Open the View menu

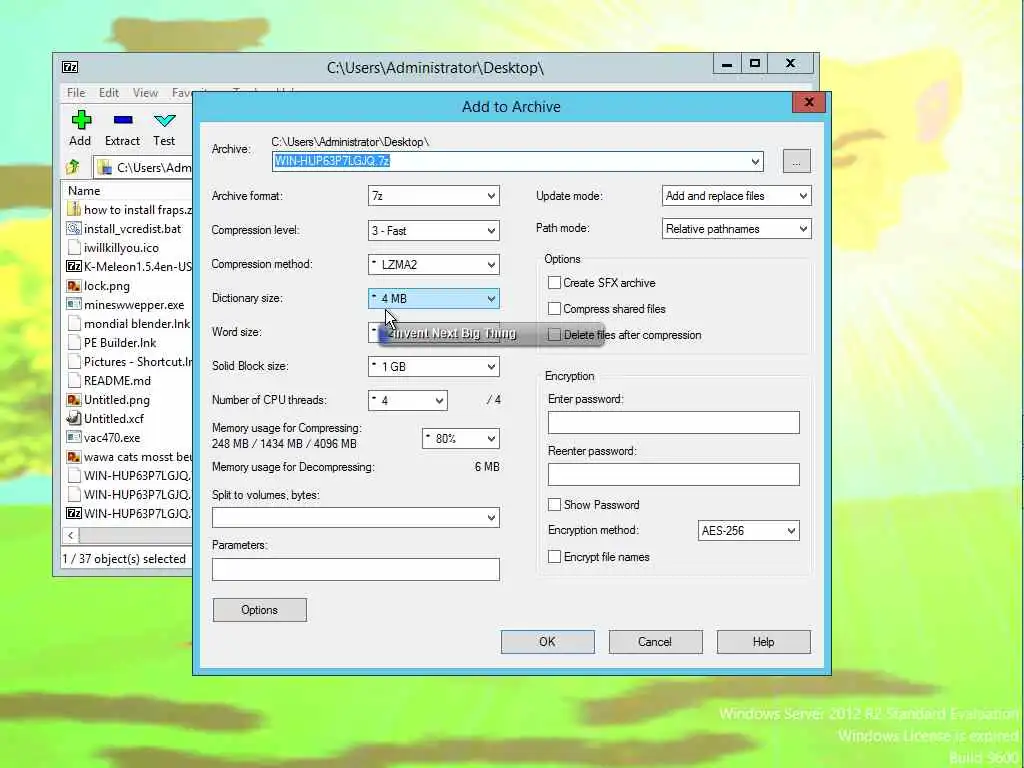coord(145,93)
